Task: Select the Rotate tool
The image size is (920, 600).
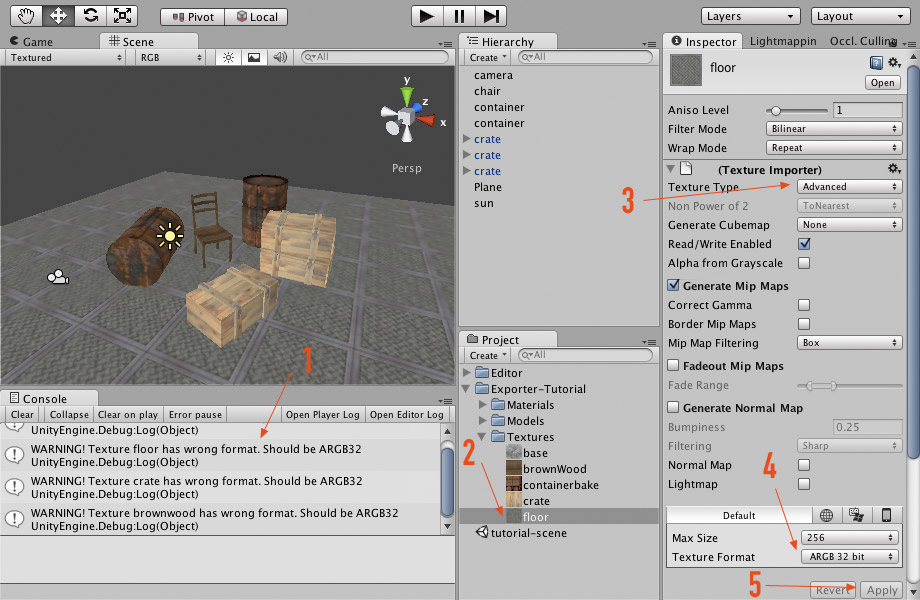Action: click(x=92, y=15)
